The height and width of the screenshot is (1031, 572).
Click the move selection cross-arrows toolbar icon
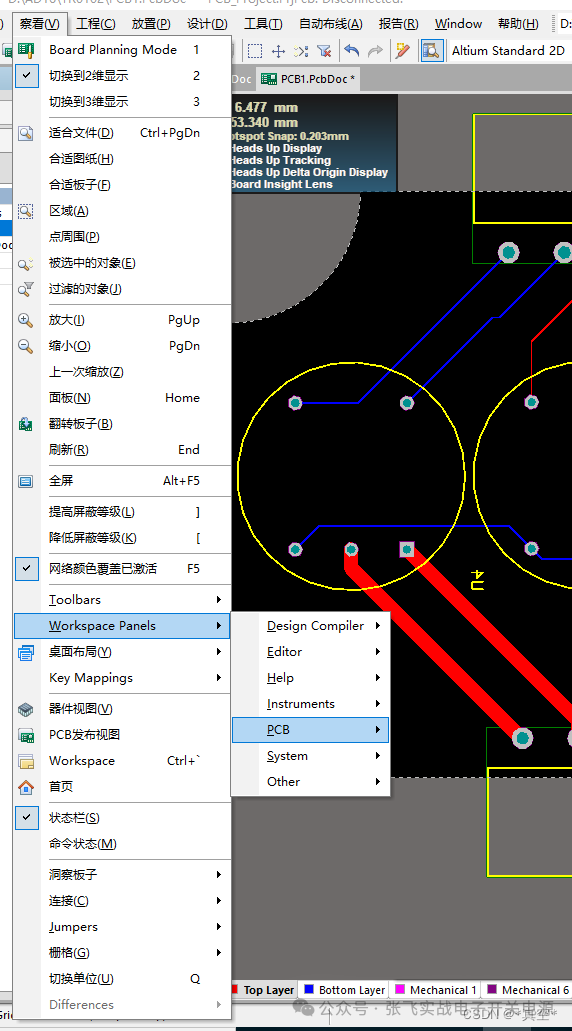click(x=278, y=51)
